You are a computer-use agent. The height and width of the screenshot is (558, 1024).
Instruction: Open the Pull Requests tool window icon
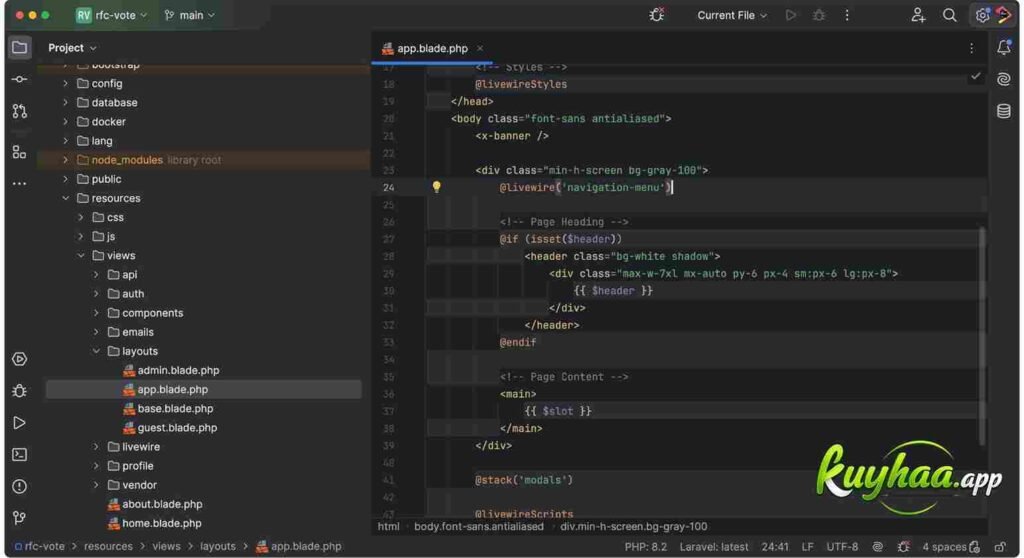click(20, 111)
